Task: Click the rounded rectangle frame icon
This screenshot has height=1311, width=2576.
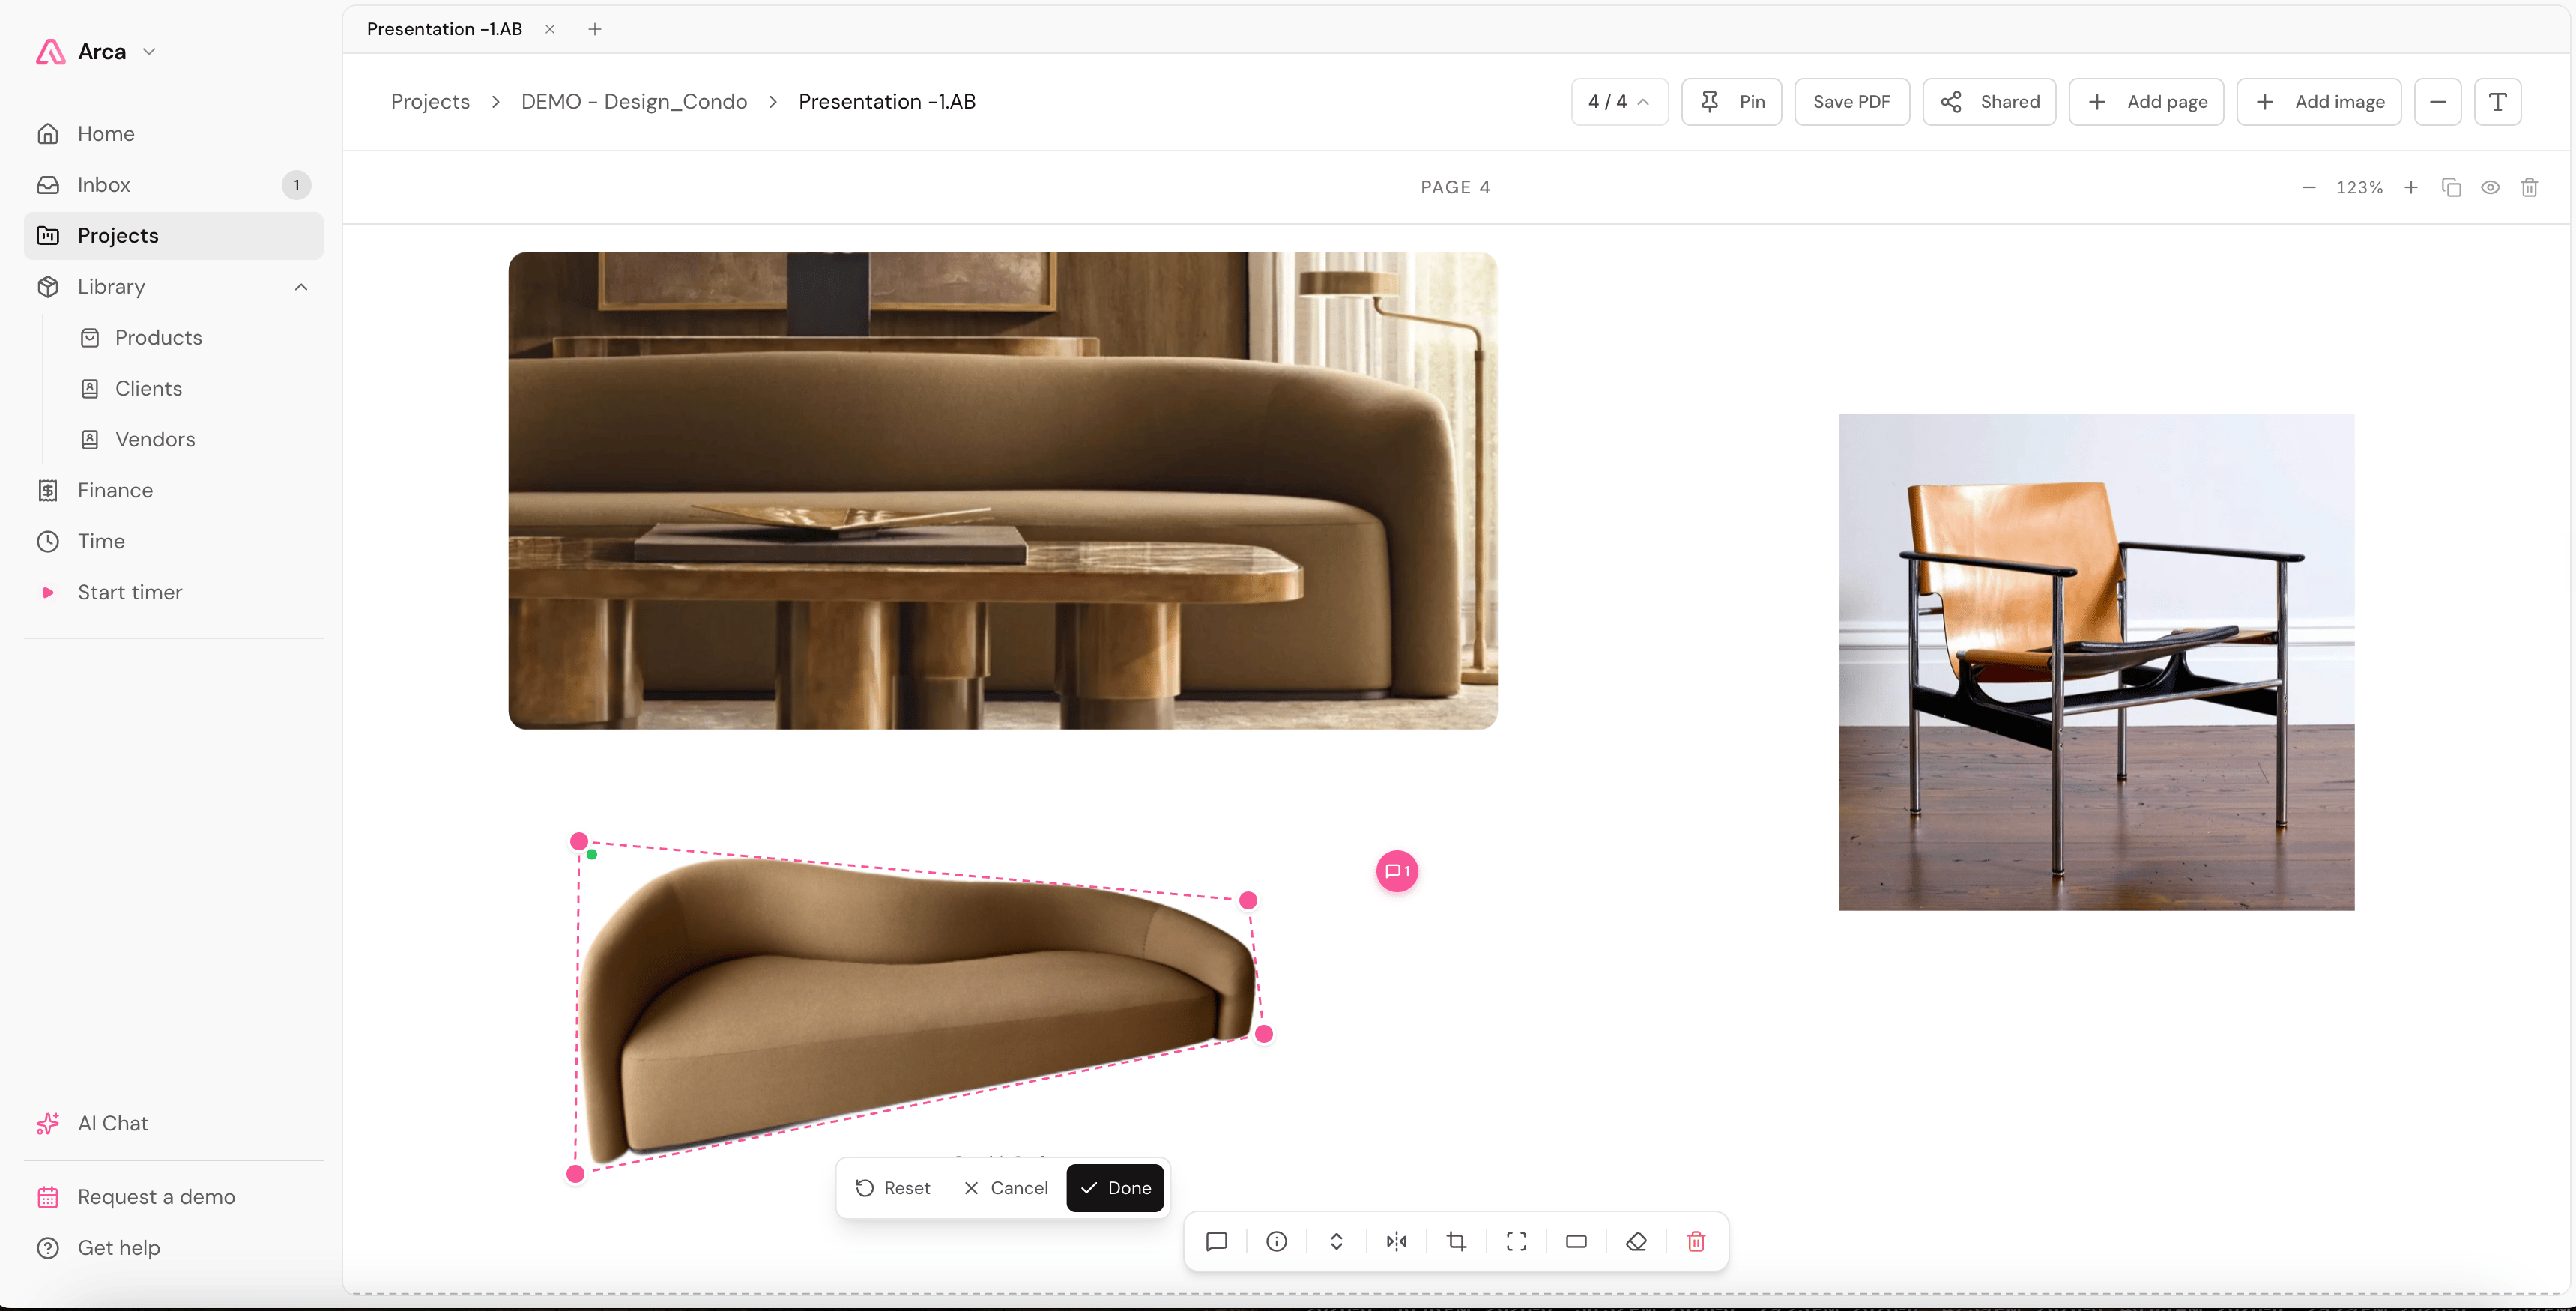Action: click(1576, 1241)
